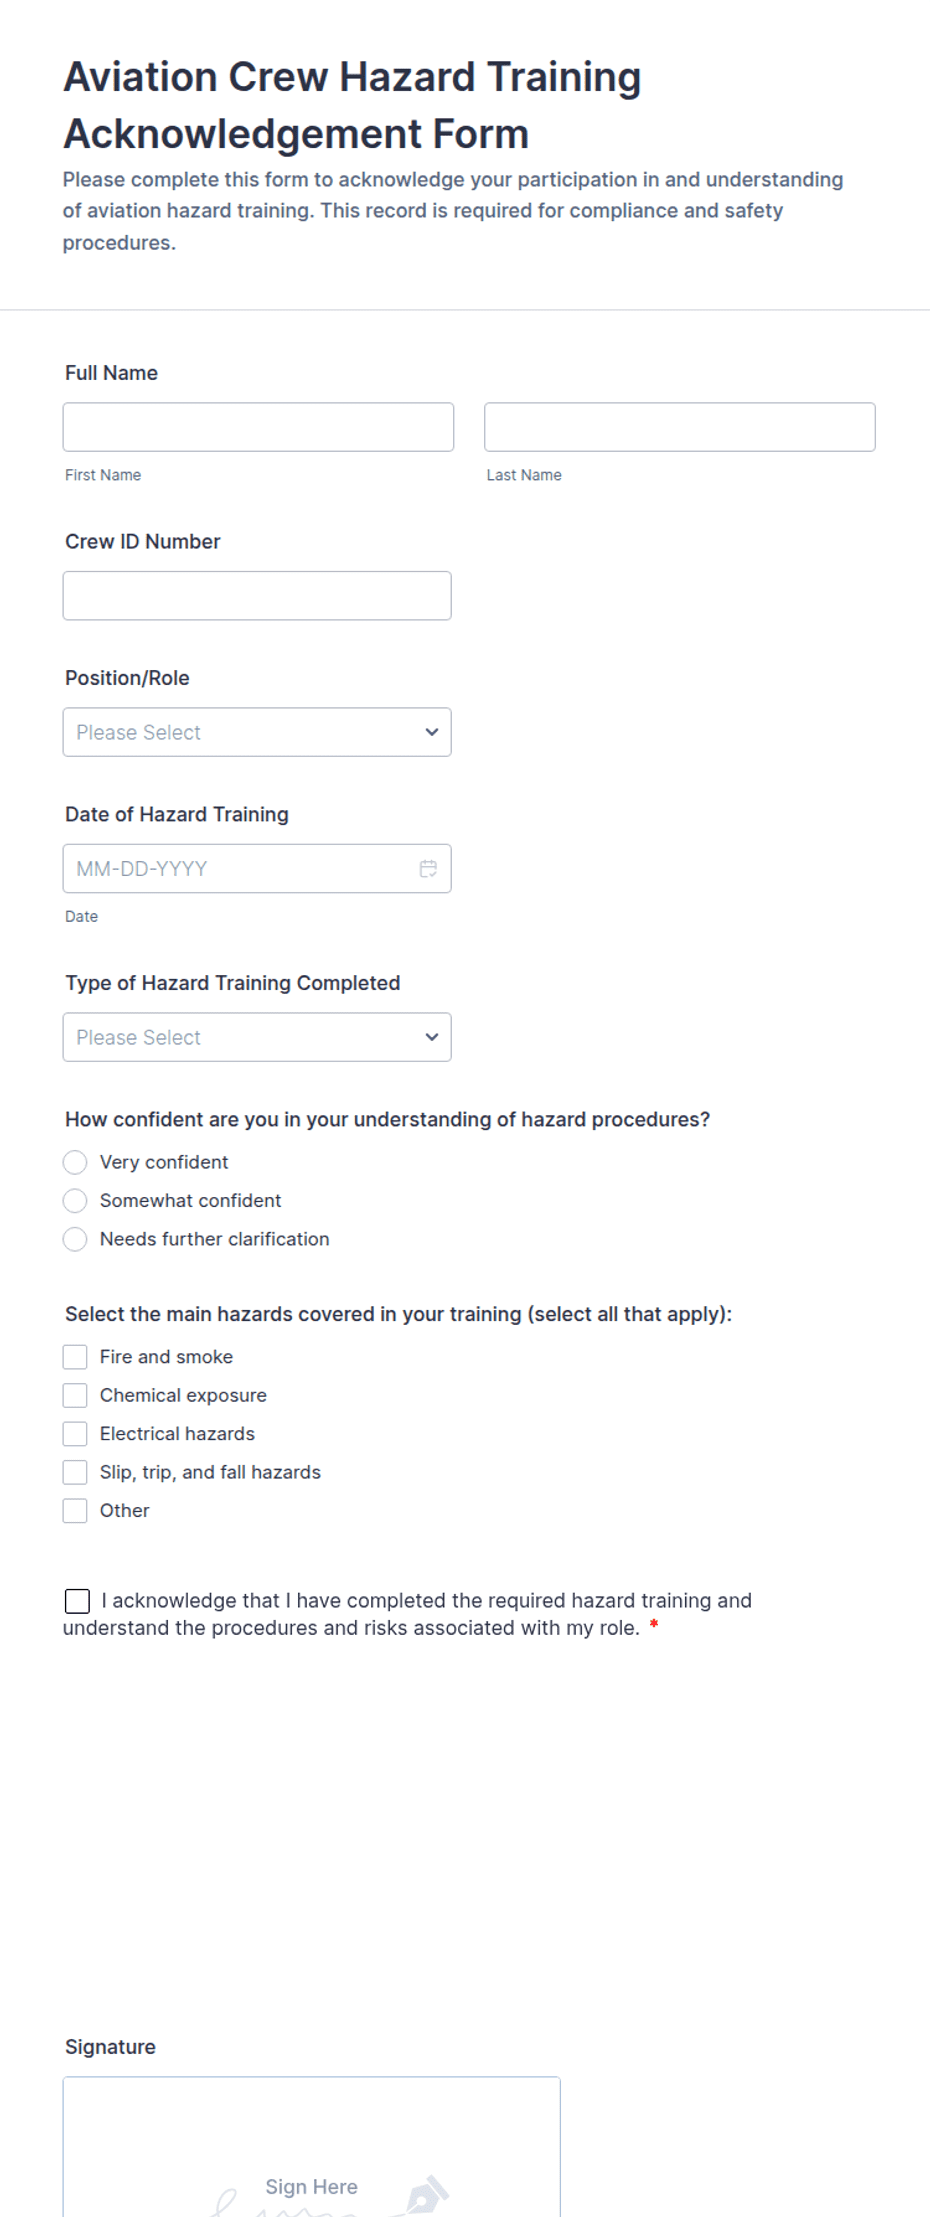The width and height of the screenshot is (930, 2217).
Task: Select the 'Very confident' radio option
Action: click(x=75, y=1162)
